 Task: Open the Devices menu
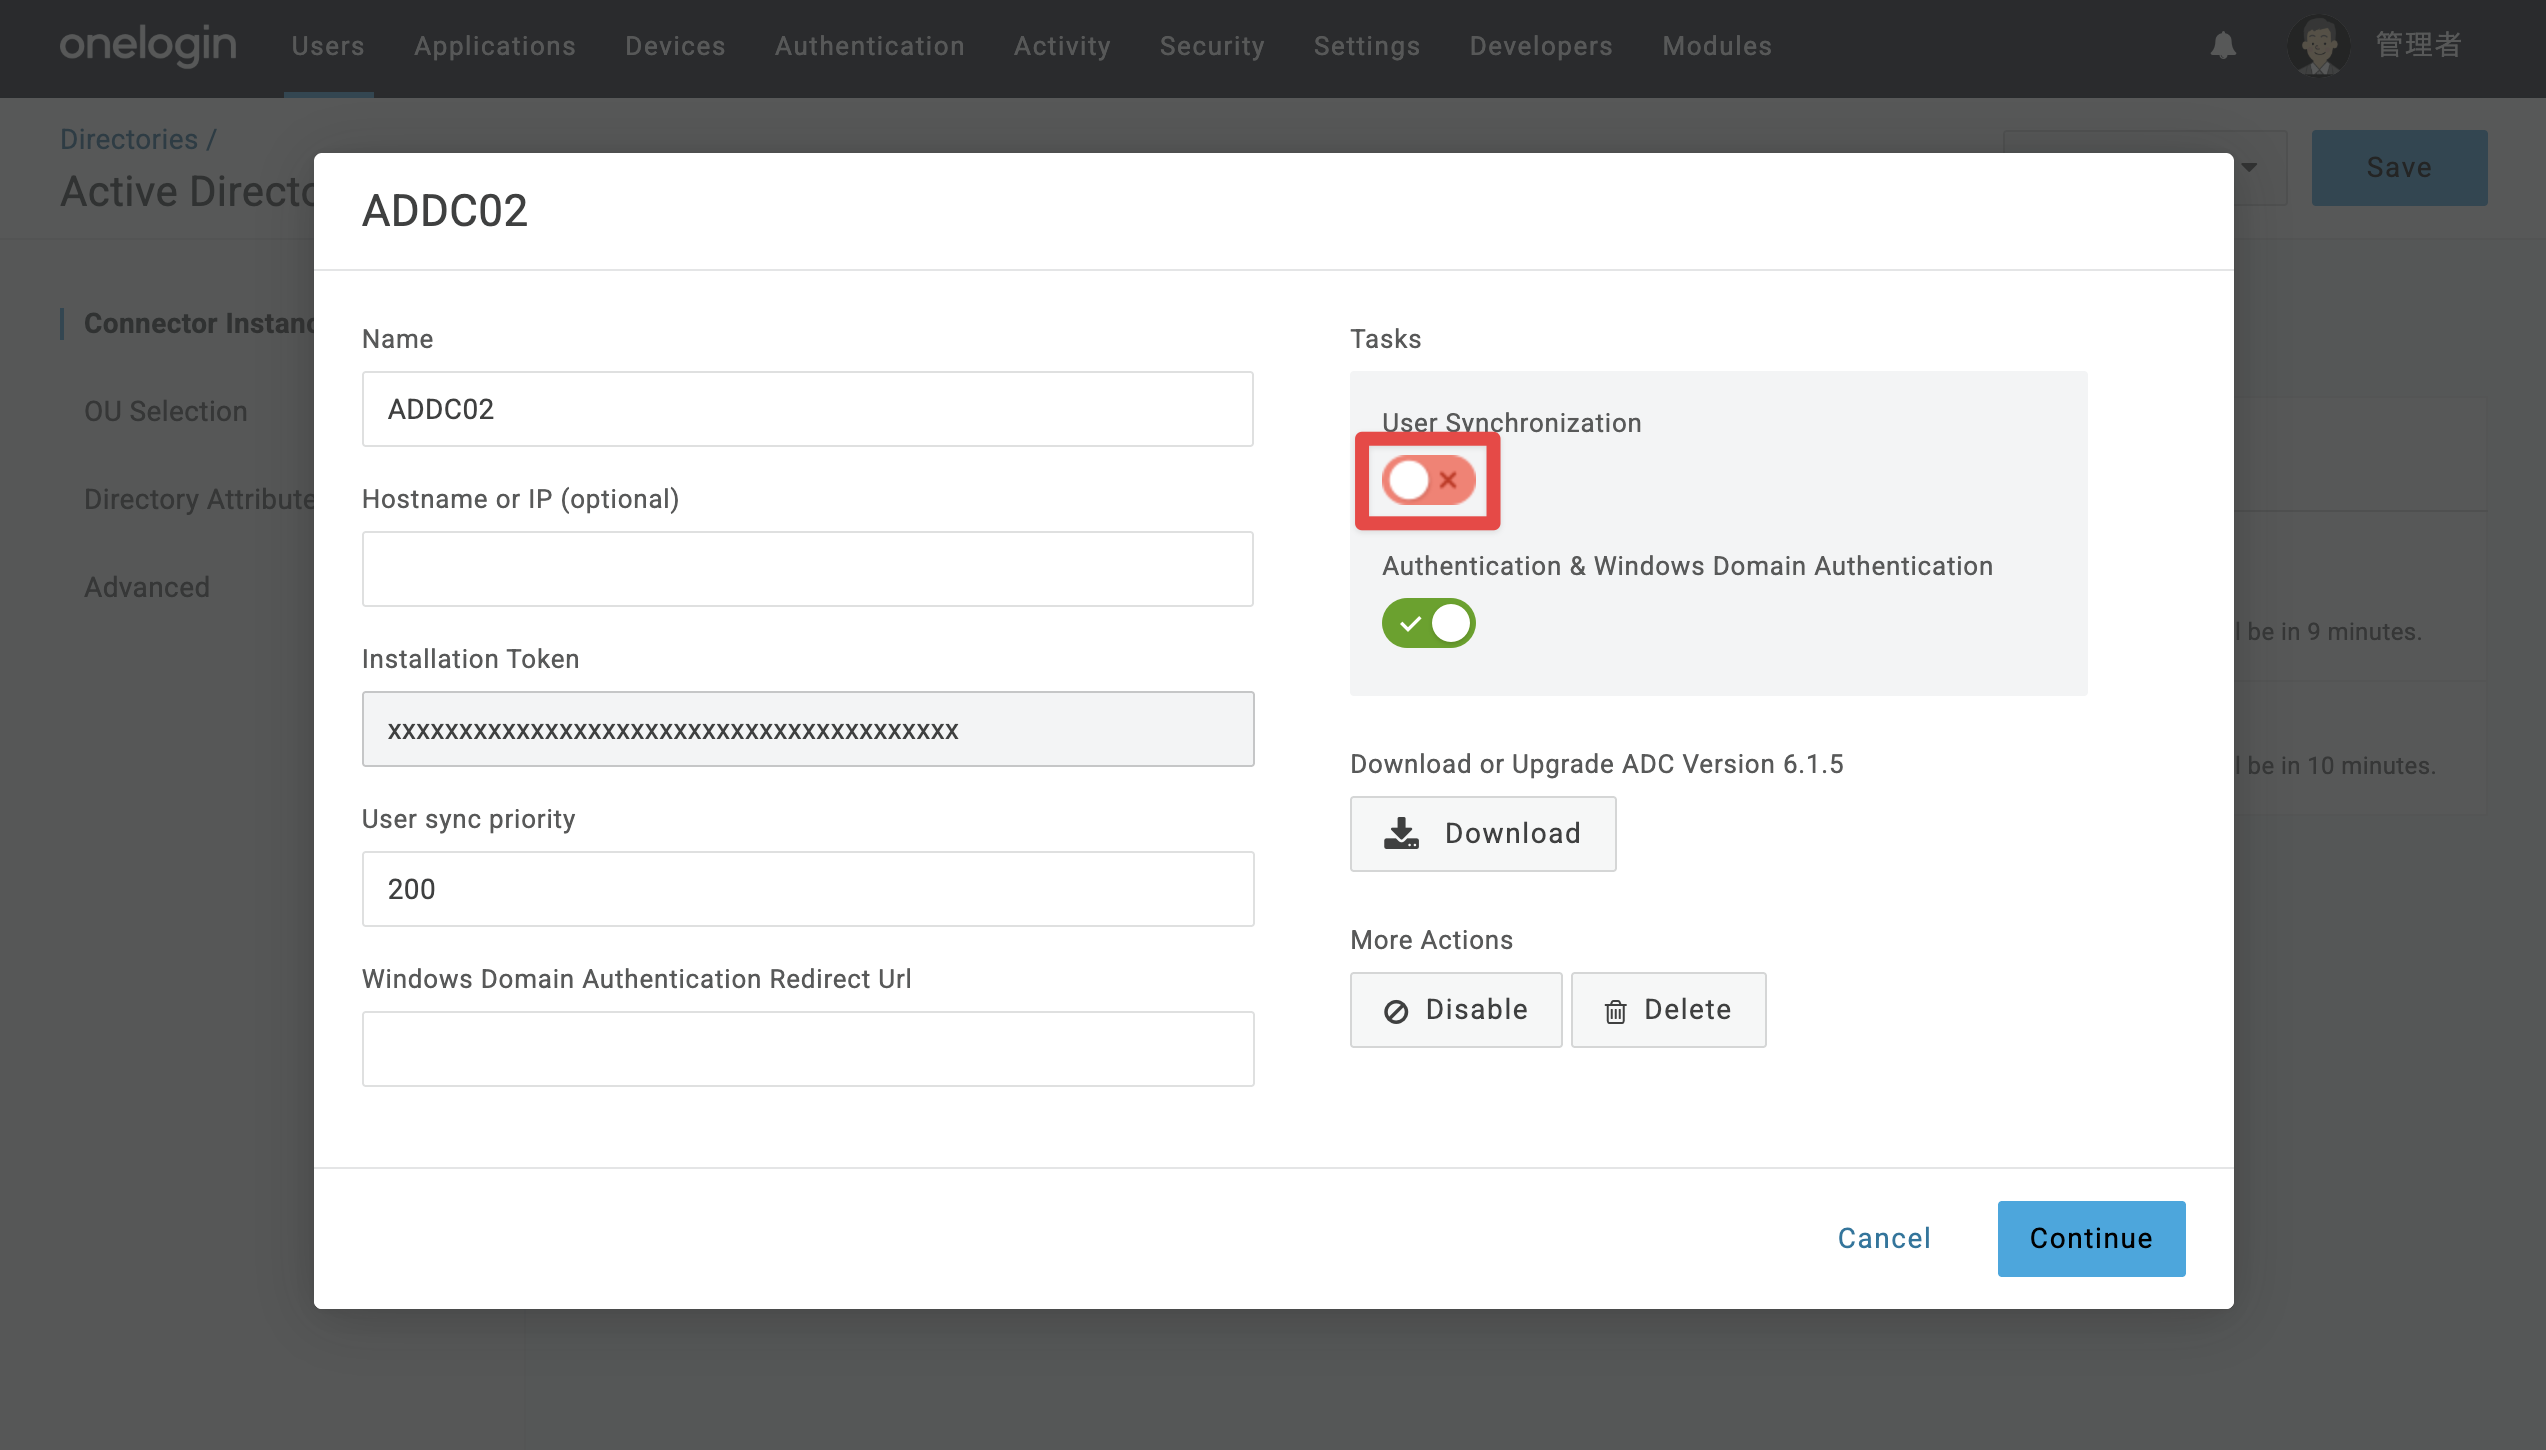(675, 46)
